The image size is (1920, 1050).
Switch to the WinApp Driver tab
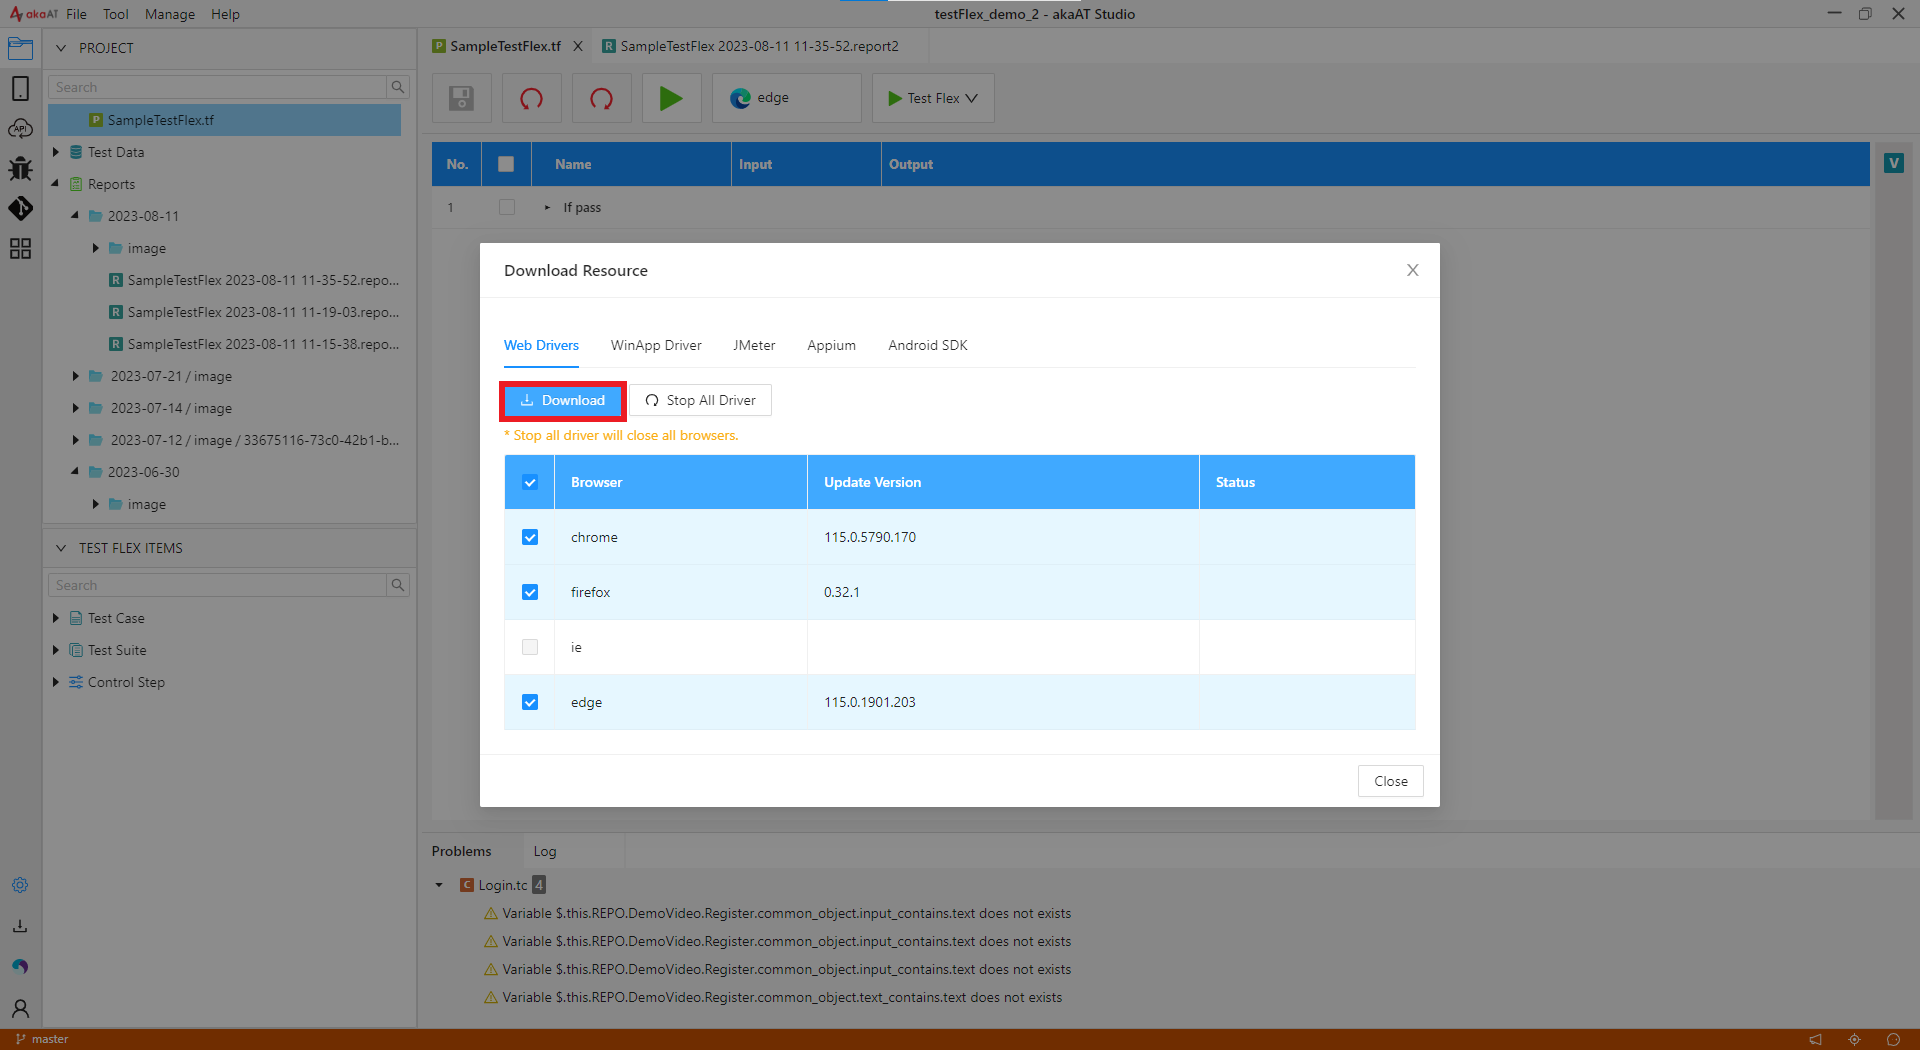[x=656, y=345]
